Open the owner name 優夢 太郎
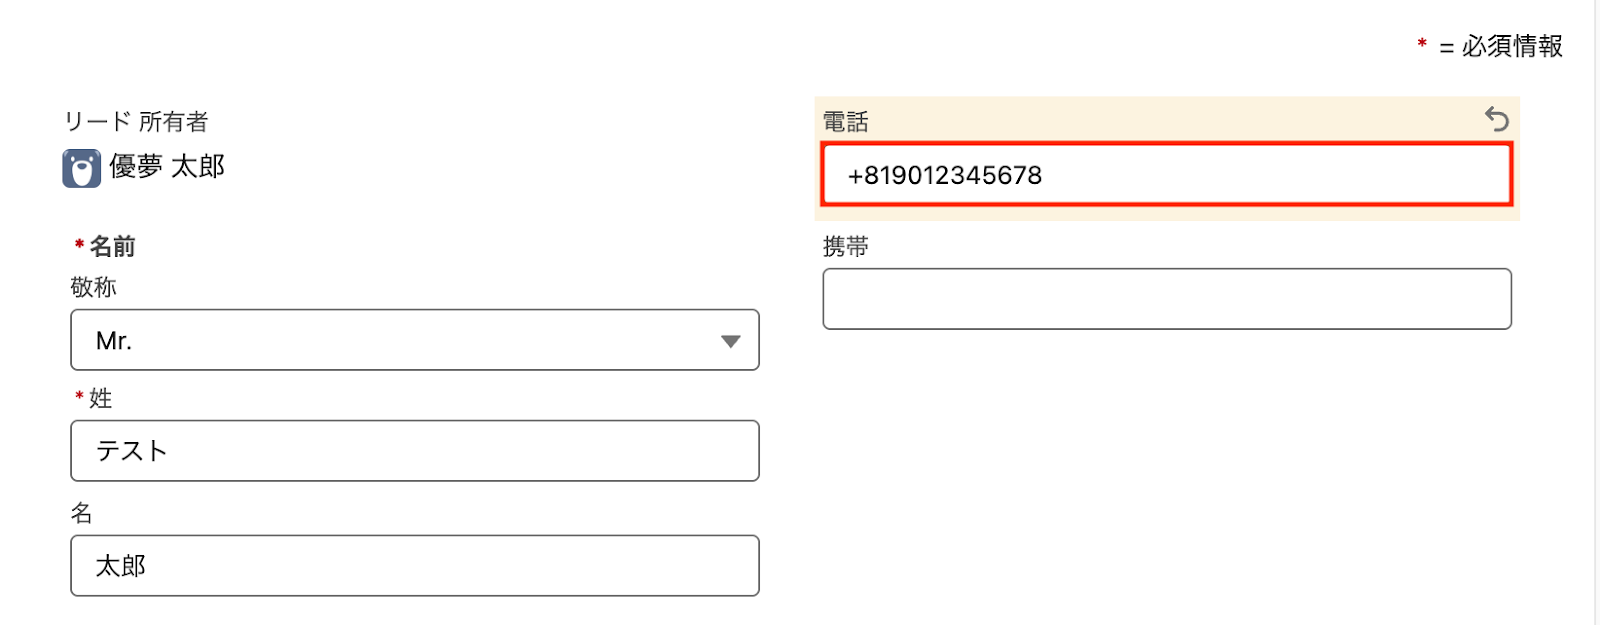Screen dimensions: 1600x625 click(x=167, y=166)
